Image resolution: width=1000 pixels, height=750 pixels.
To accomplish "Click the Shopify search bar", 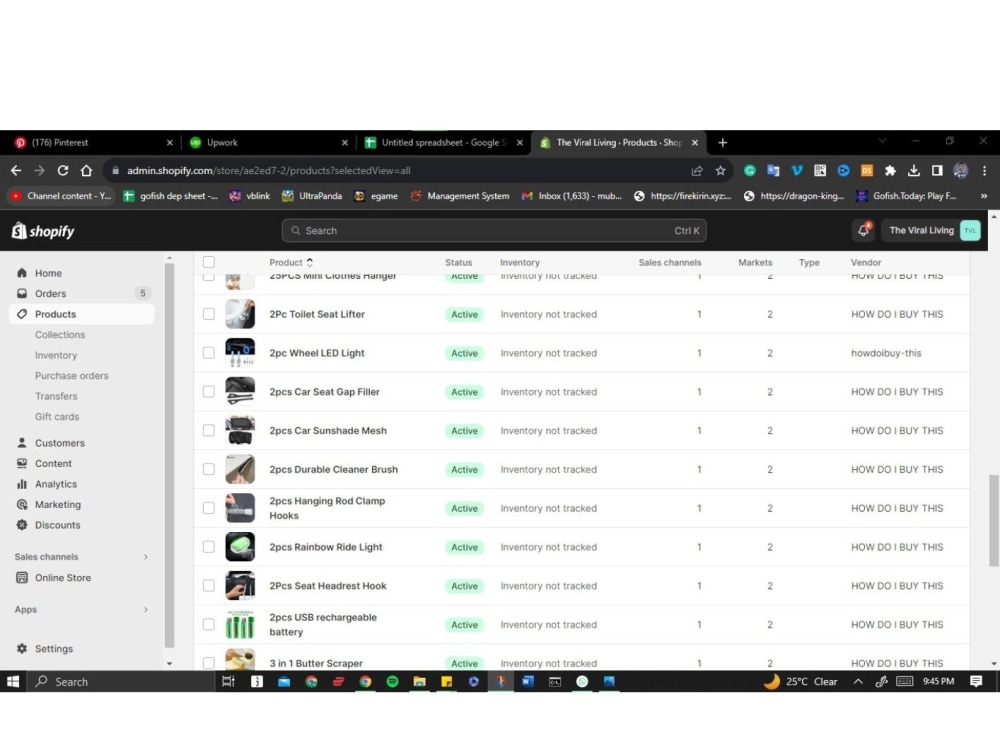I will point(493,230).
